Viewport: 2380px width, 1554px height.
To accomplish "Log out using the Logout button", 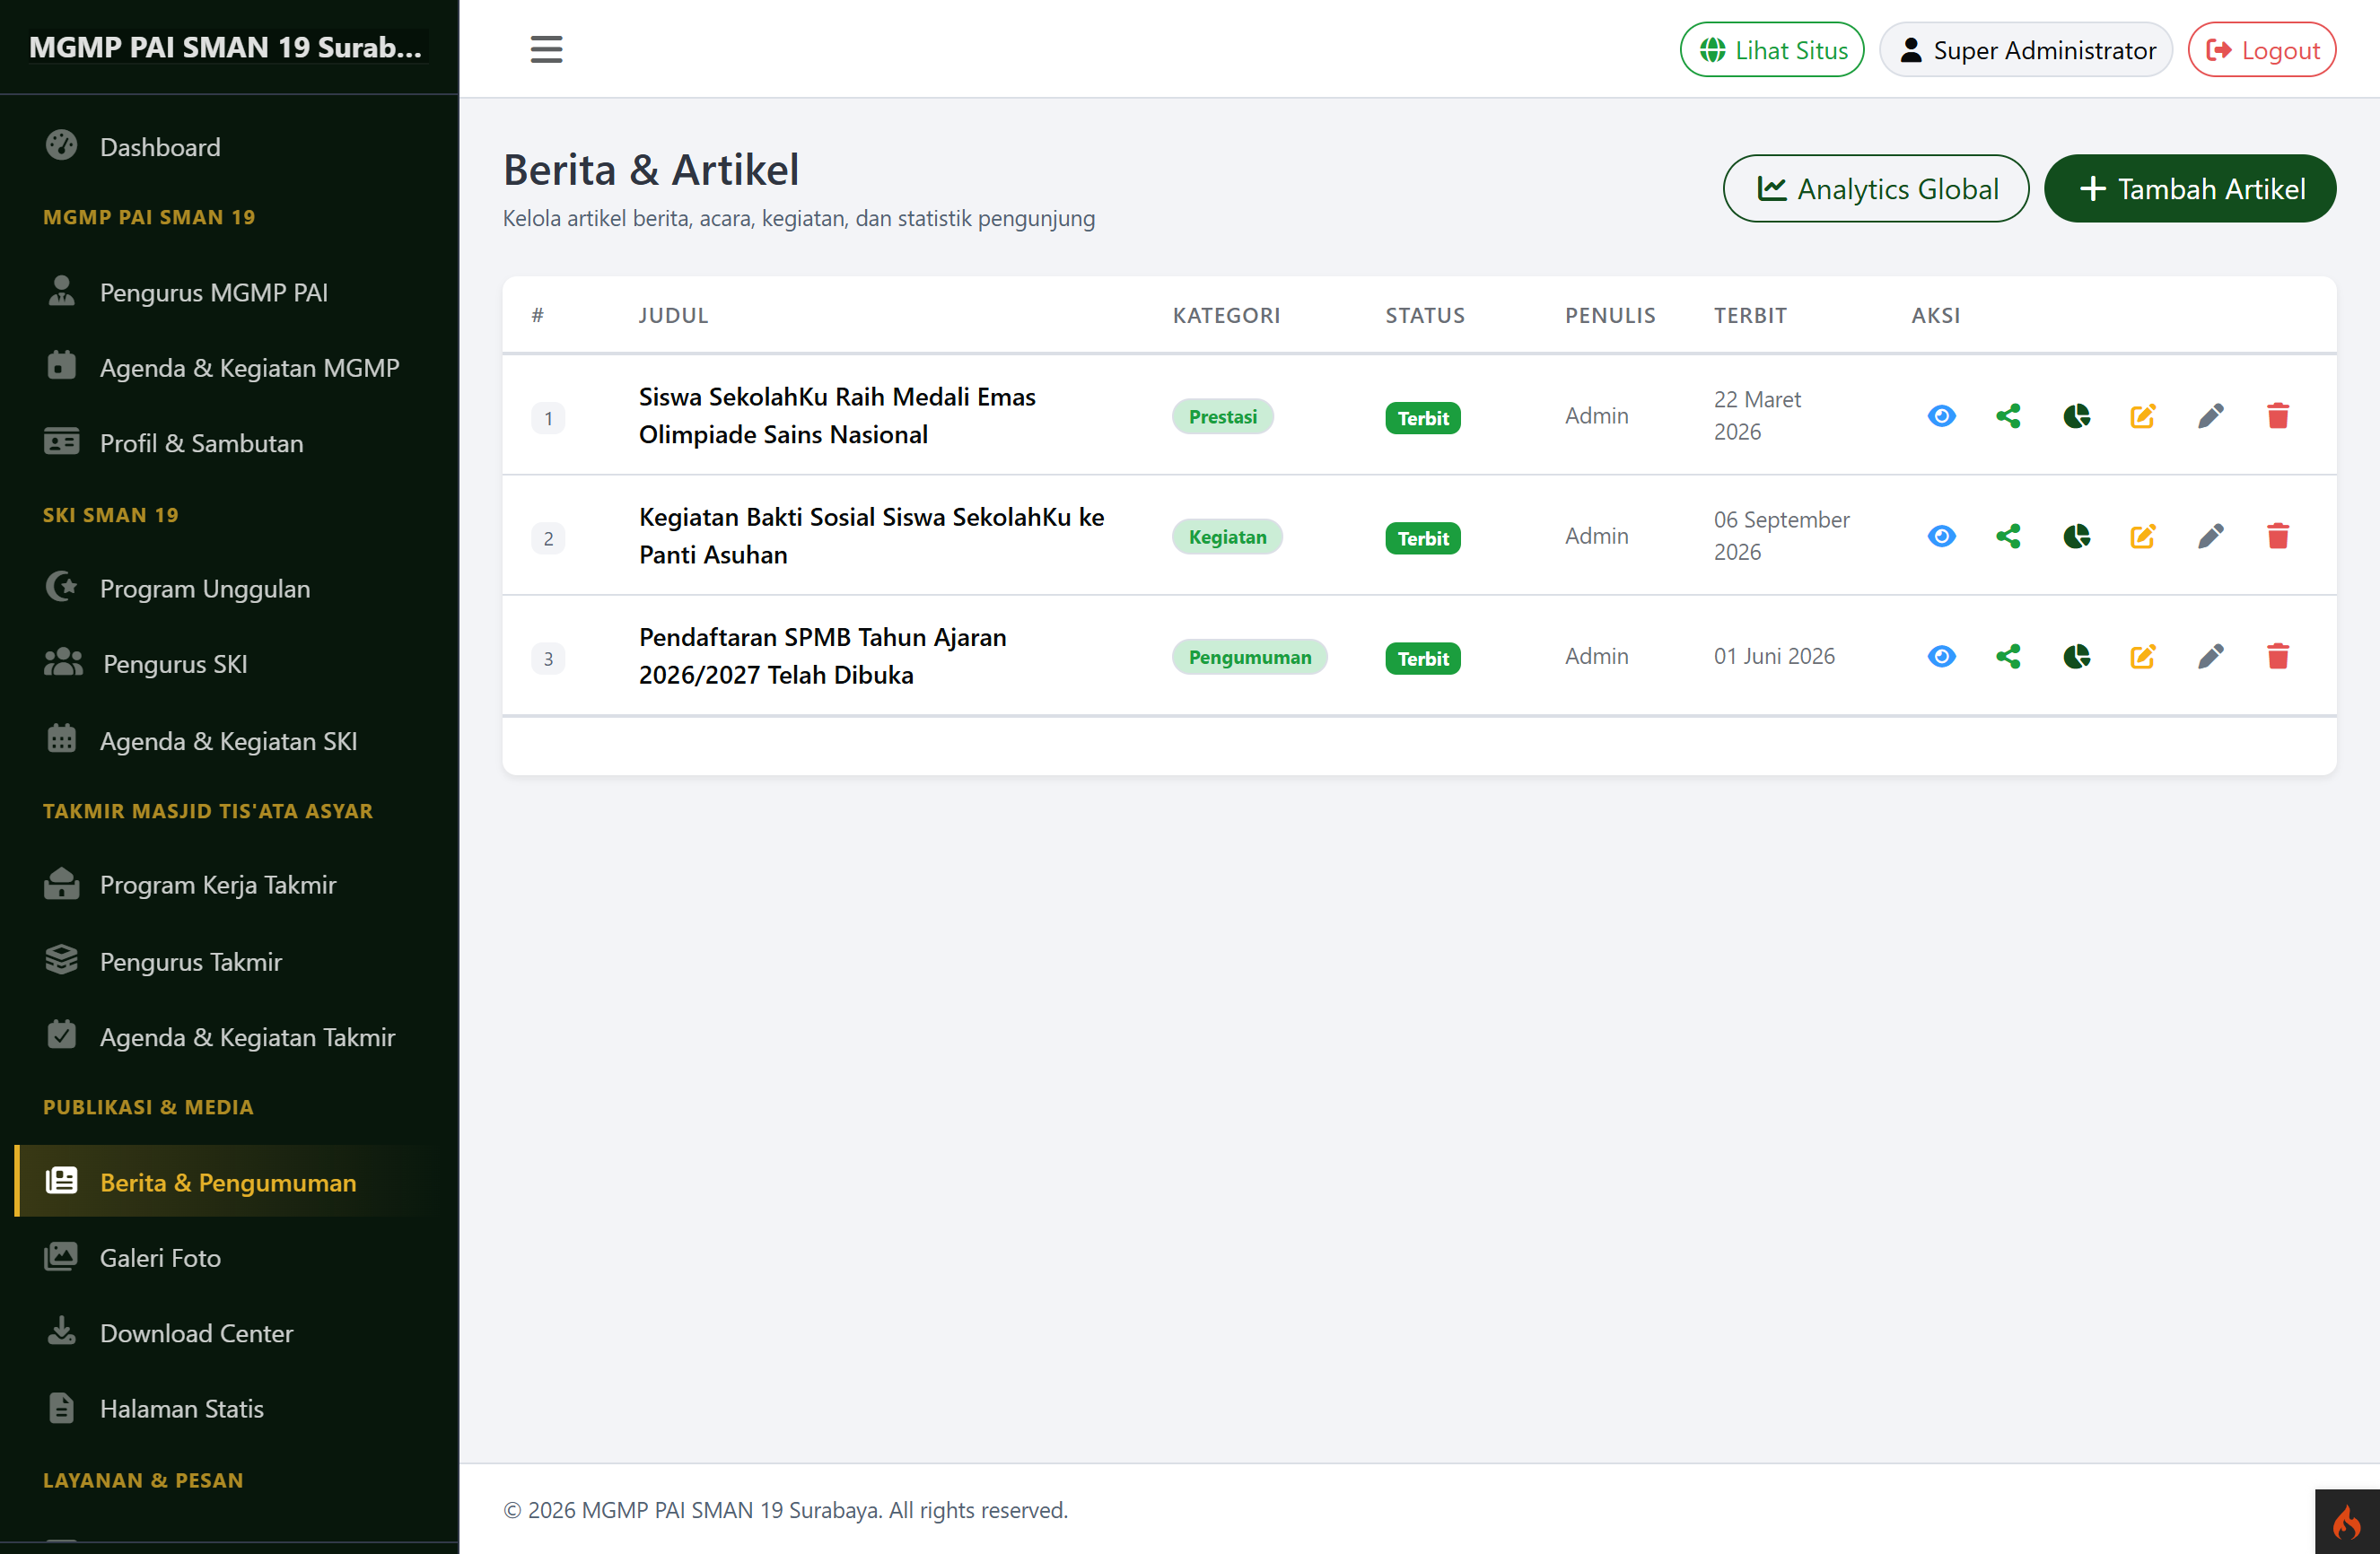I will (x=2261, y=50).
